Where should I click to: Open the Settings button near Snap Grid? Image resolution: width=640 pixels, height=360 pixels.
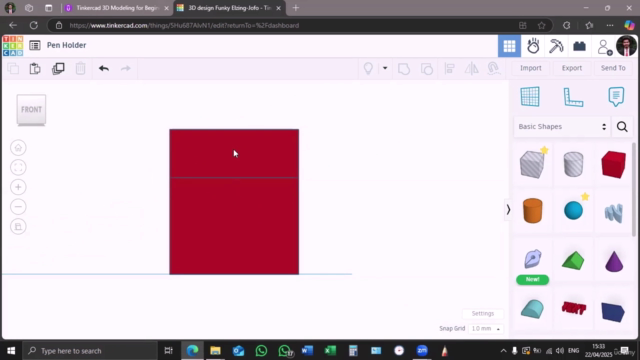pos(482,313)
